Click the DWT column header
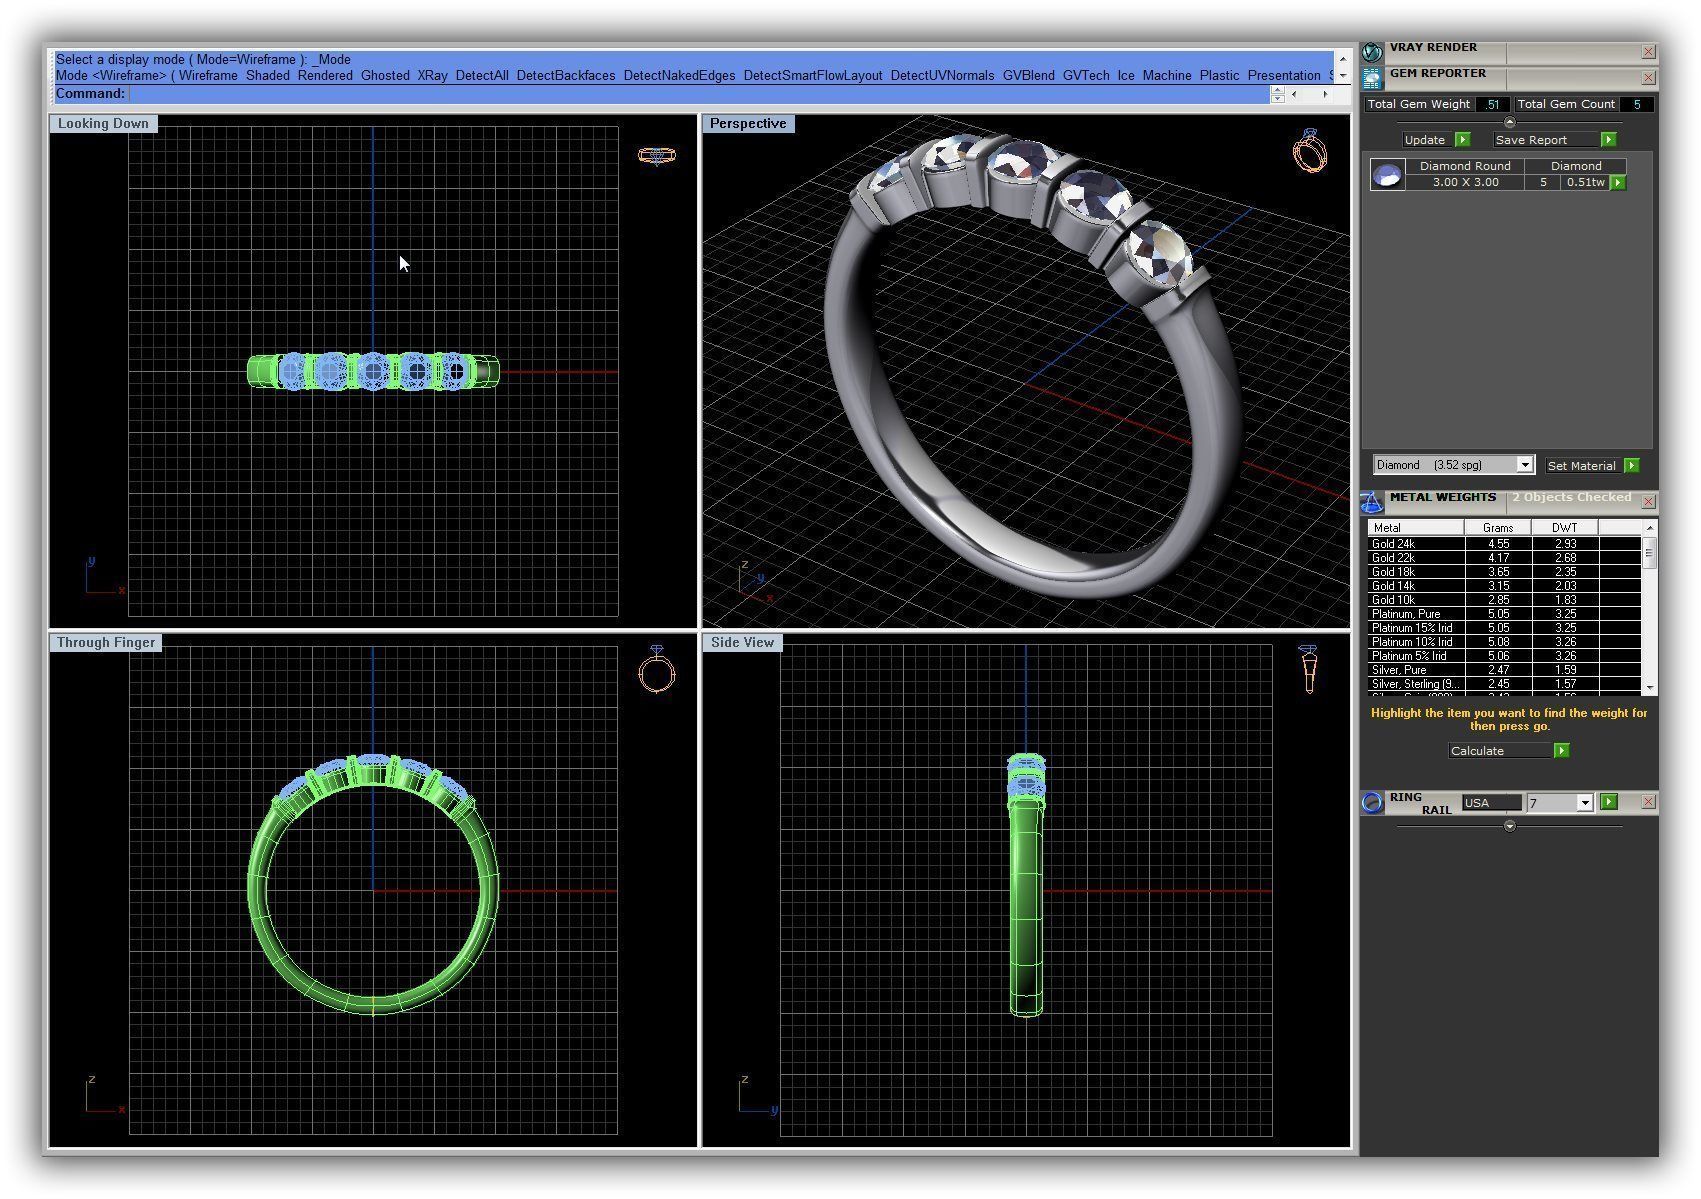The height and width of the screenshot is (1199, 1701). tap(1565, 527)
